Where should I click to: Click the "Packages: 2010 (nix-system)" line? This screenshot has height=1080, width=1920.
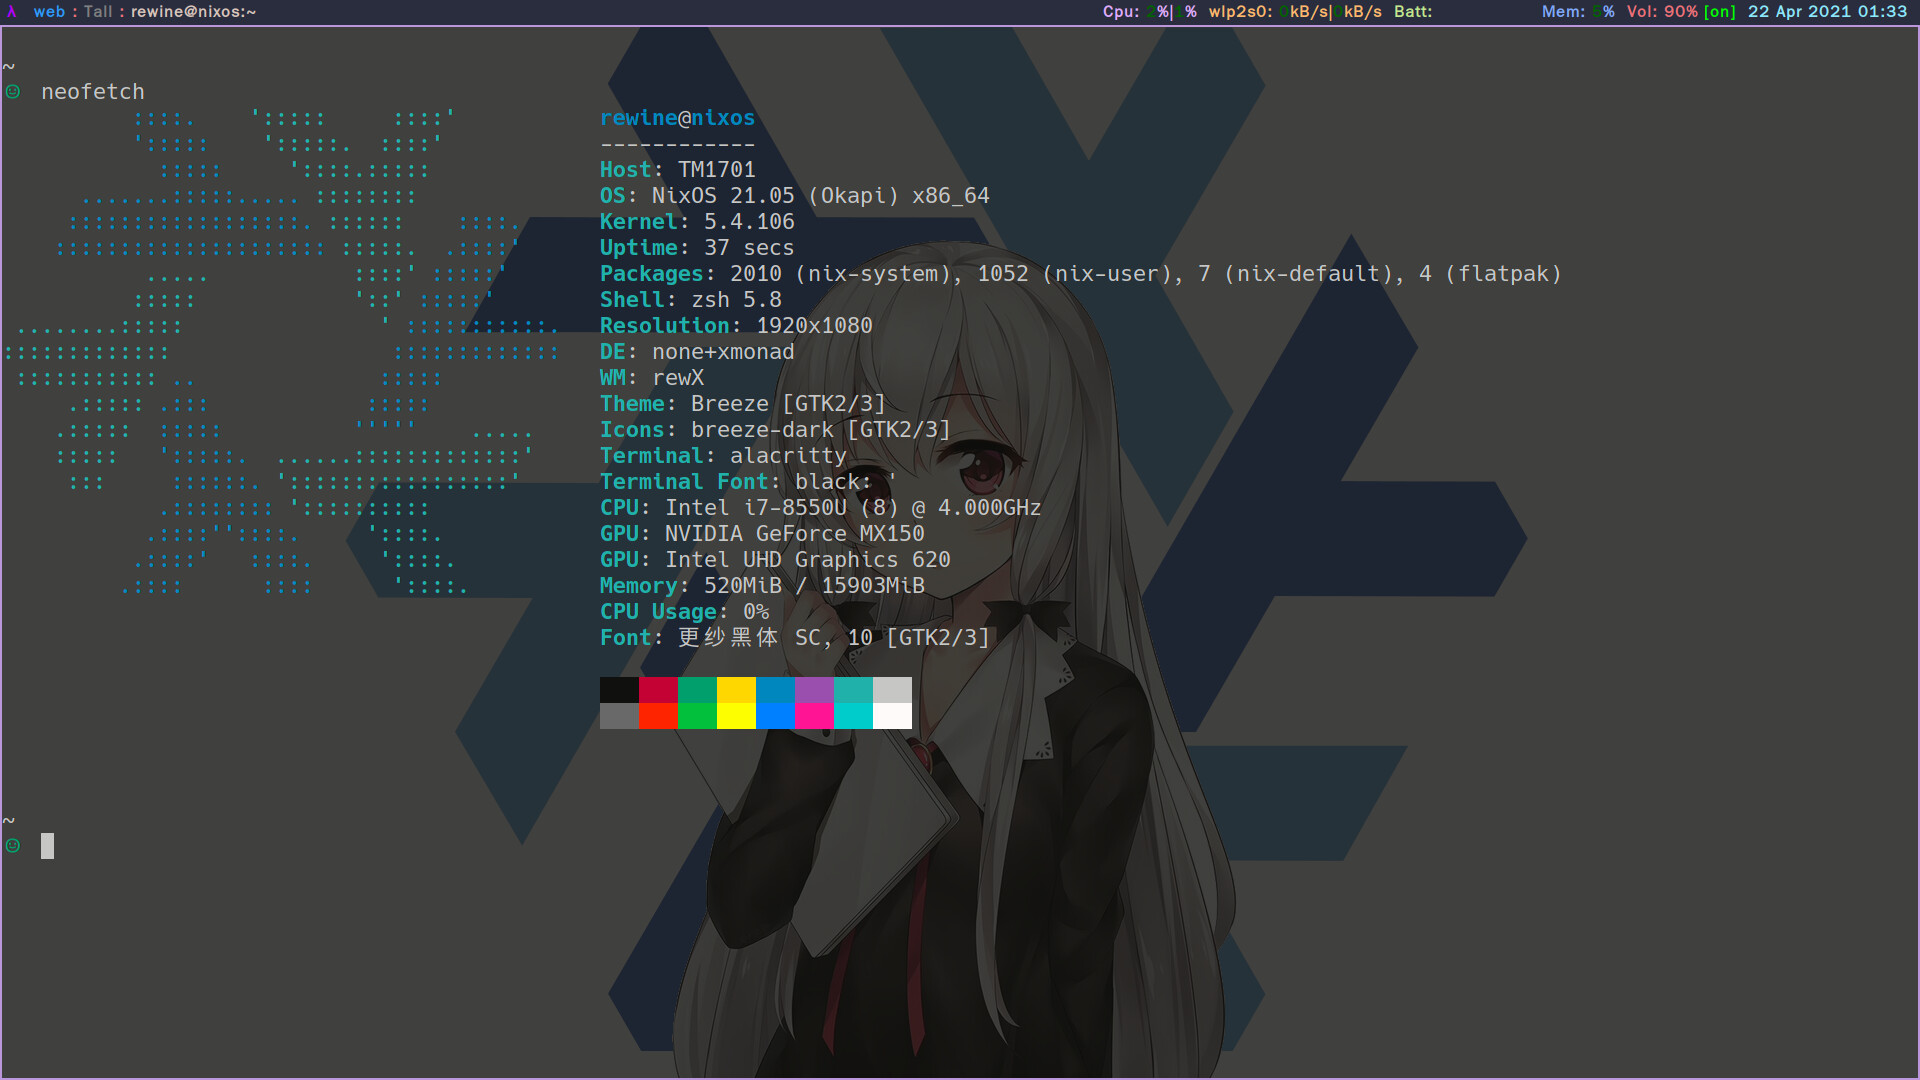coord(1081,274)
